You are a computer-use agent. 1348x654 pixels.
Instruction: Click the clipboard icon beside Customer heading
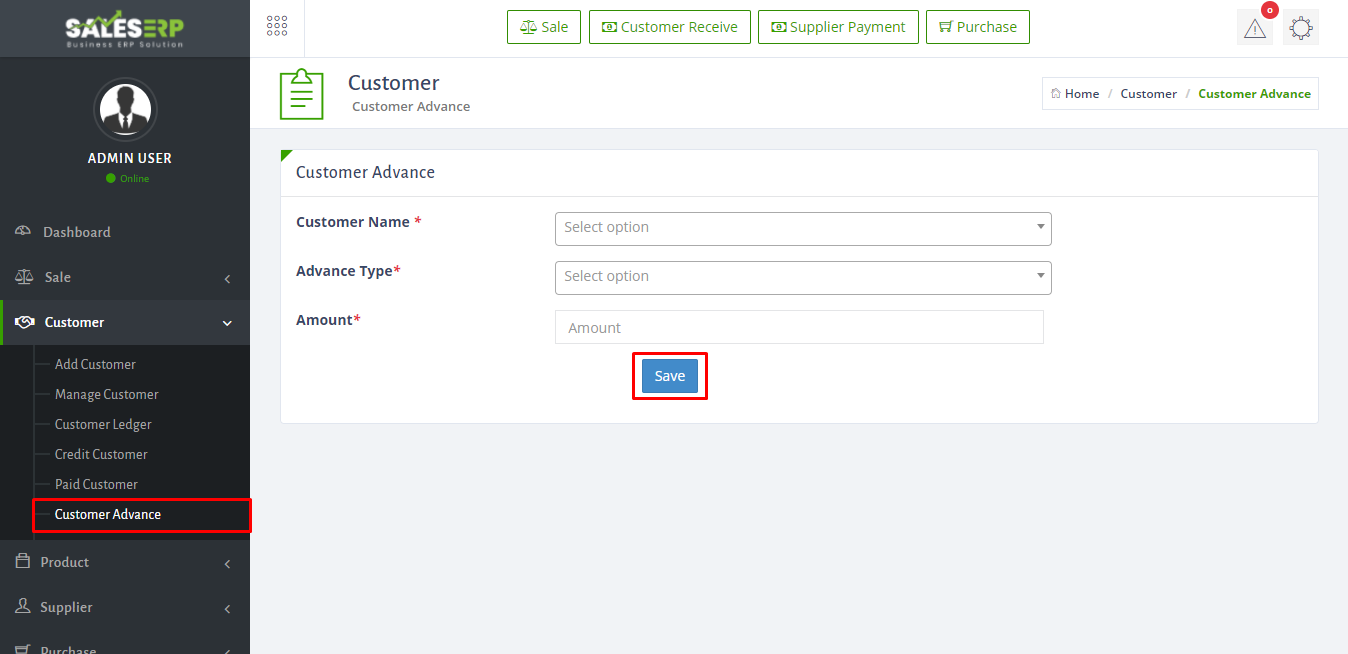point(301,94)
